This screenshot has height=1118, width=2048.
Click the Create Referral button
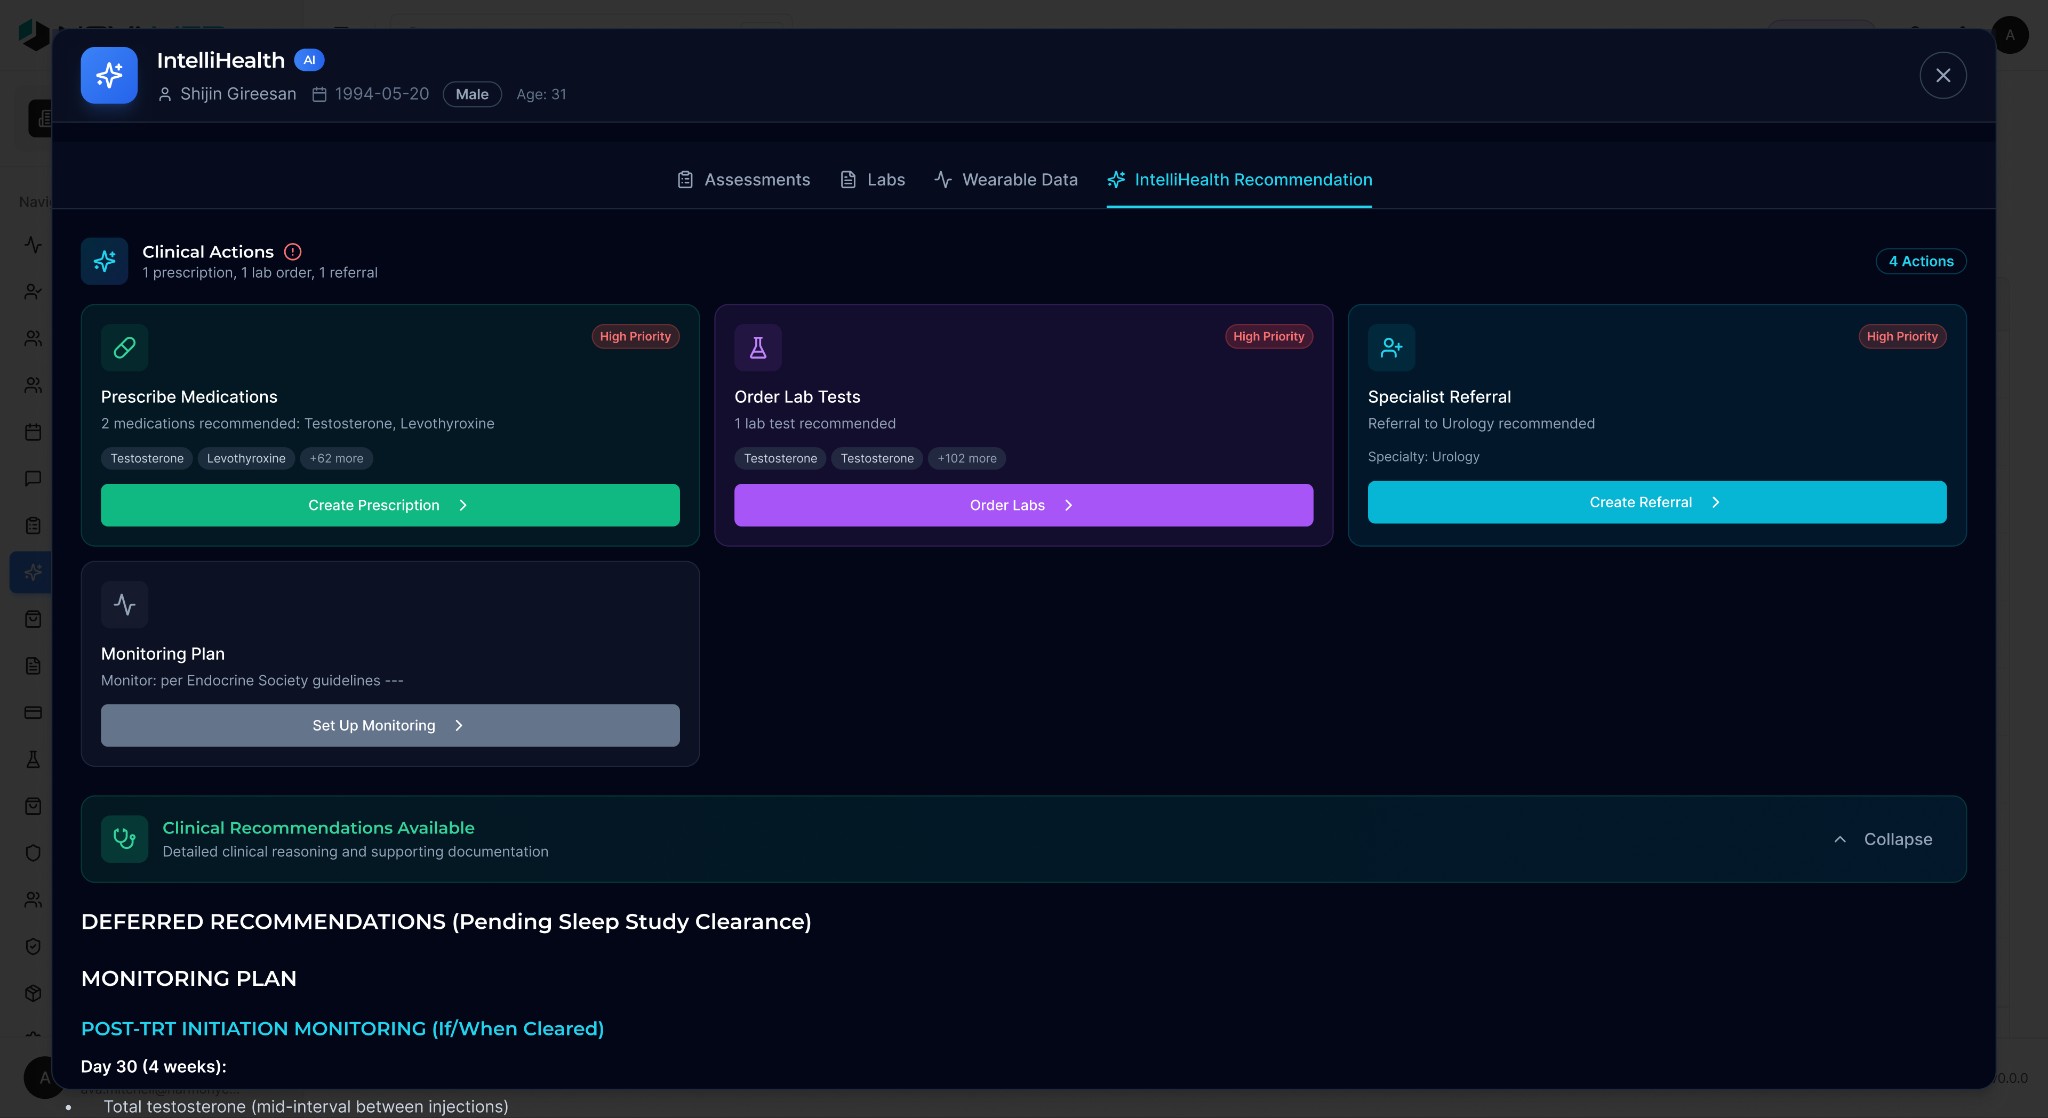tap(1656, 503)
